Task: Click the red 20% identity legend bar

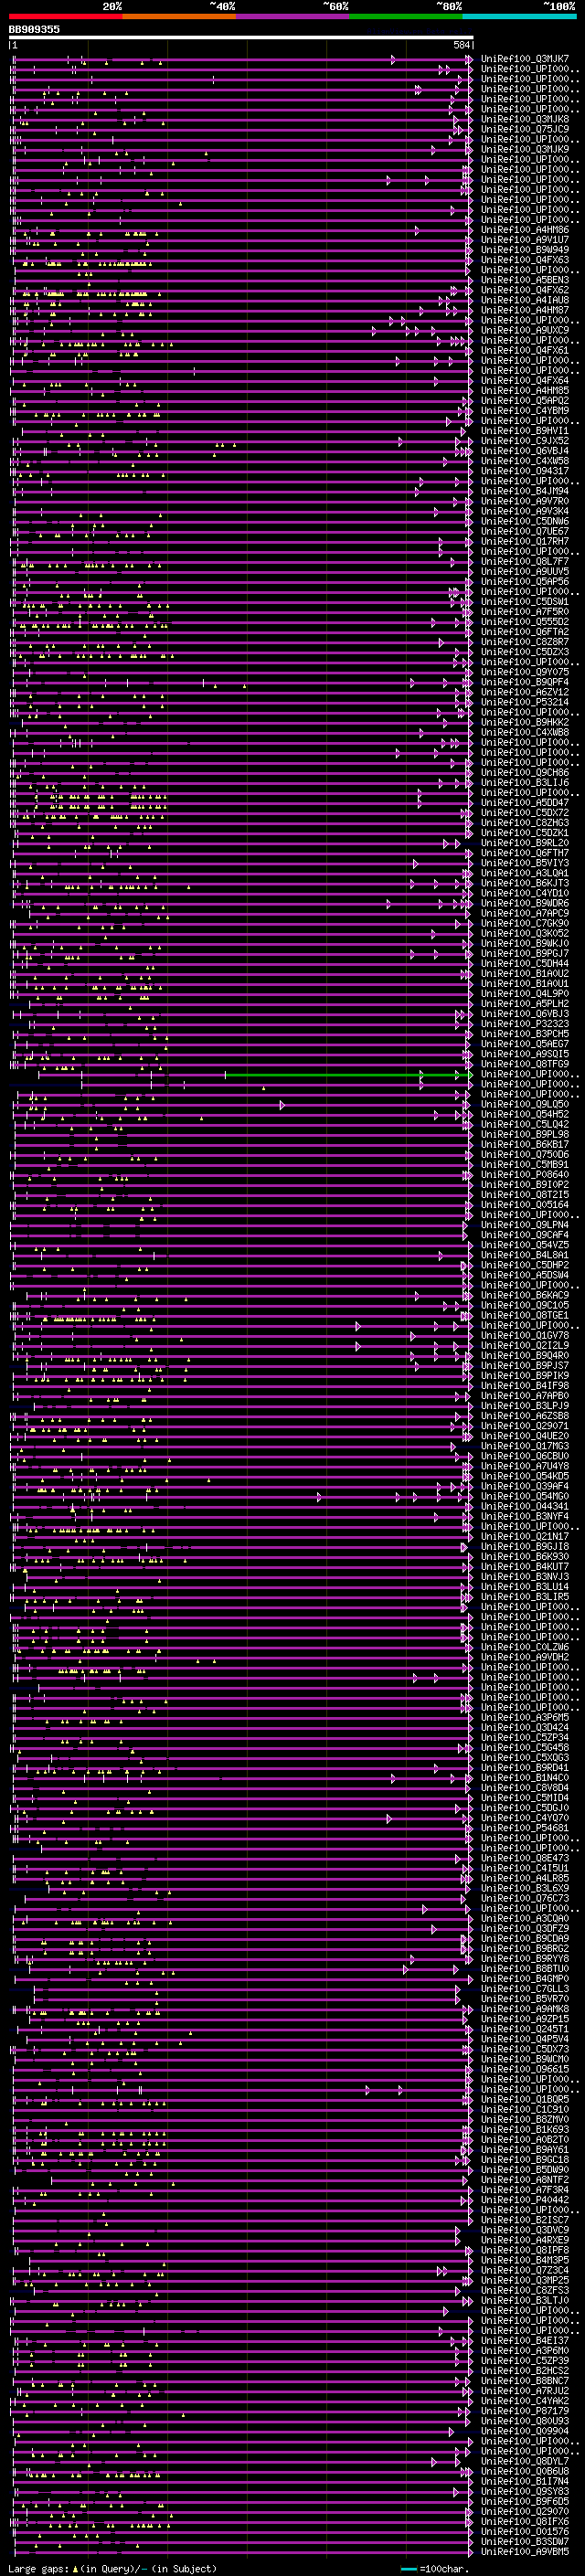Action: [x=65, y=16]
